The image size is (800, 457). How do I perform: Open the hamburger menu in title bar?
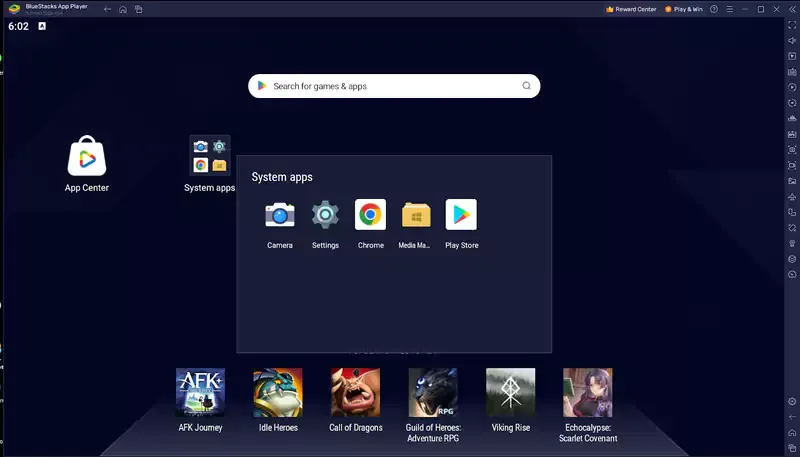click(730, 9)
